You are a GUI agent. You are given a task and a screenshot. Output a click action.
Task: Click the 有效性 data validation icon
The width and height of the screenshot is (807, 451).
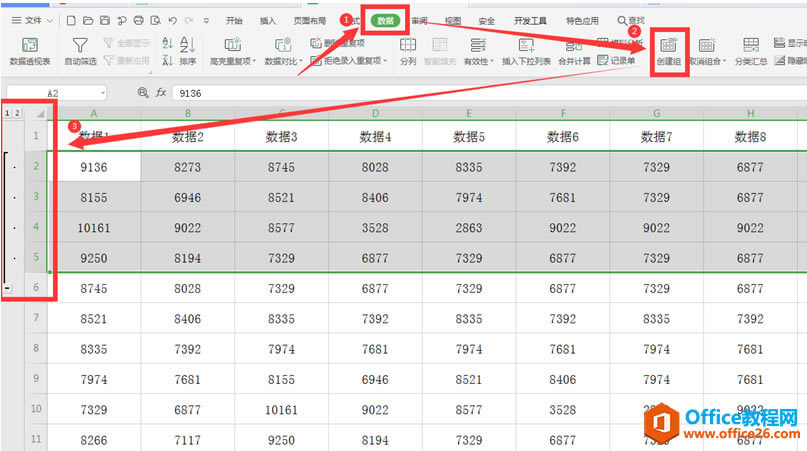[478, 45]
